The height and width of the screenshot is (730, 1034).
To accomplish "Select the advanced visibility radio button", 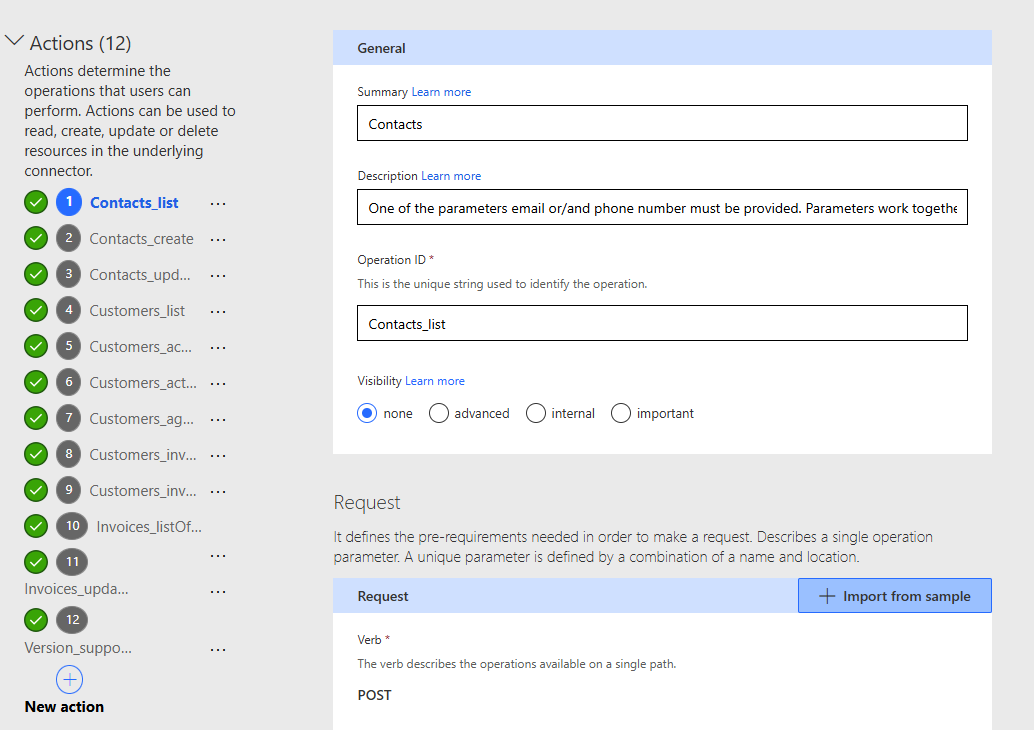I will (x=438, y=413).
